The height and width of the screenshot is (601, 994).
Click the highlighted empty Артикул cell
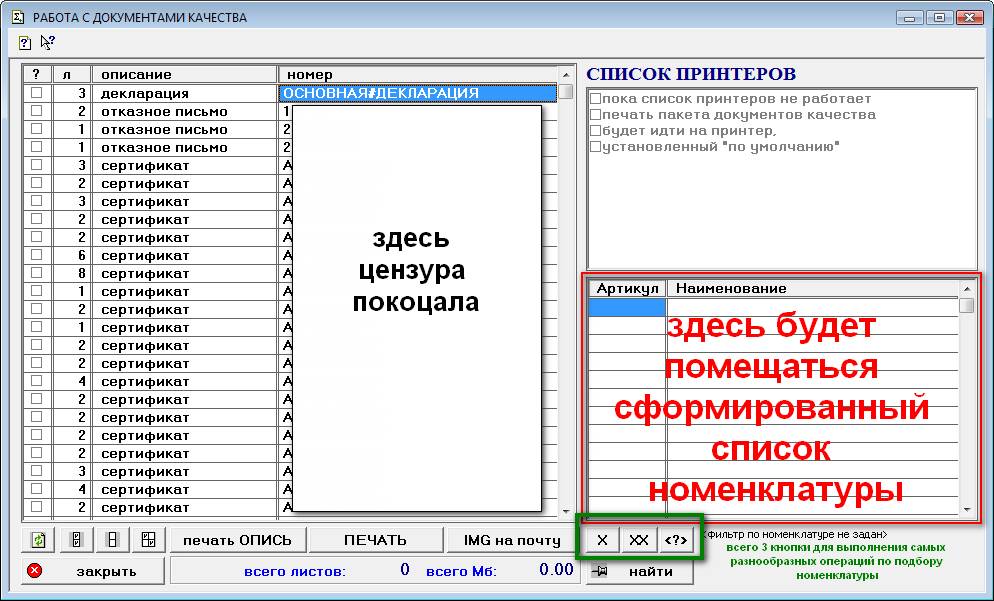628,307
